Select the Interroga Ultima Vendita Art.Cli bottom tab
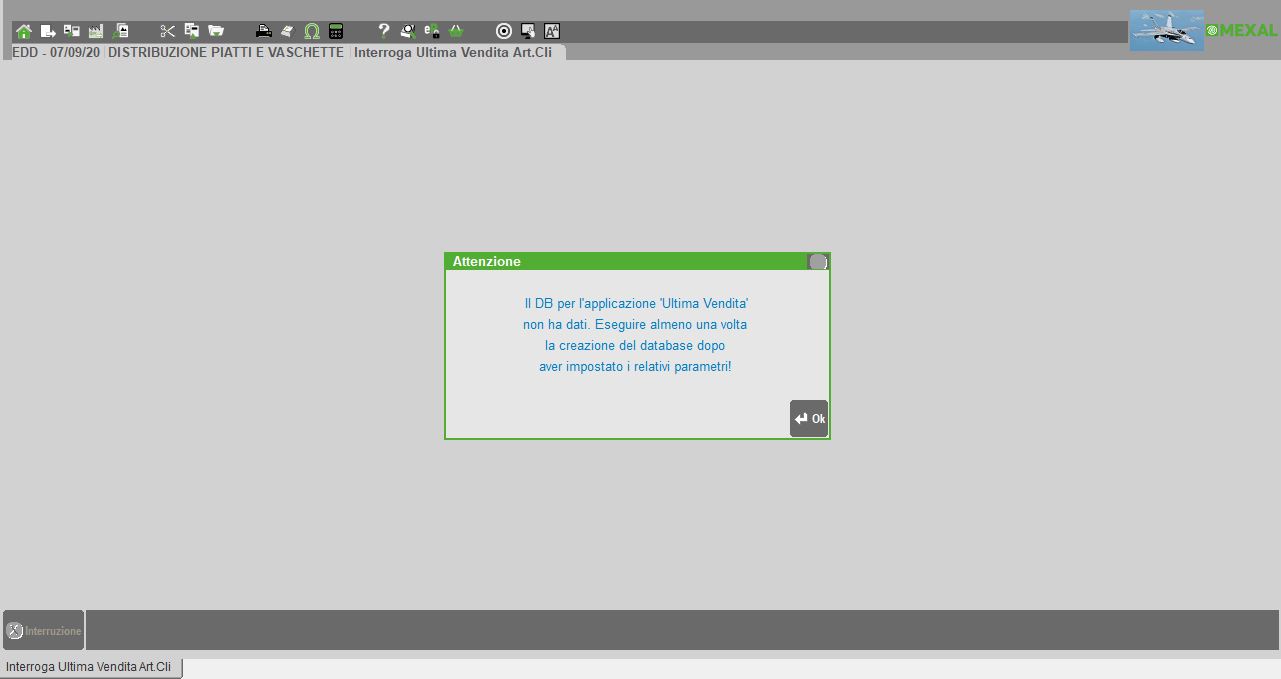The image size is (1281, 679). (x=90, y=667)
